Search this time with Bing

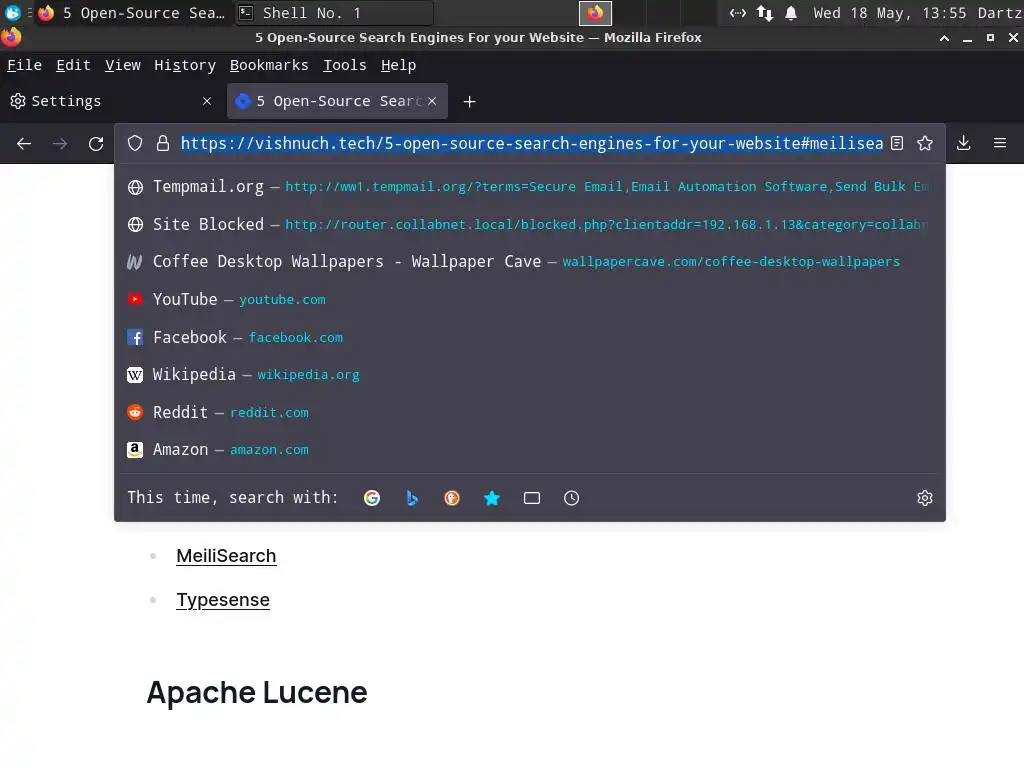tap(412, 498)
